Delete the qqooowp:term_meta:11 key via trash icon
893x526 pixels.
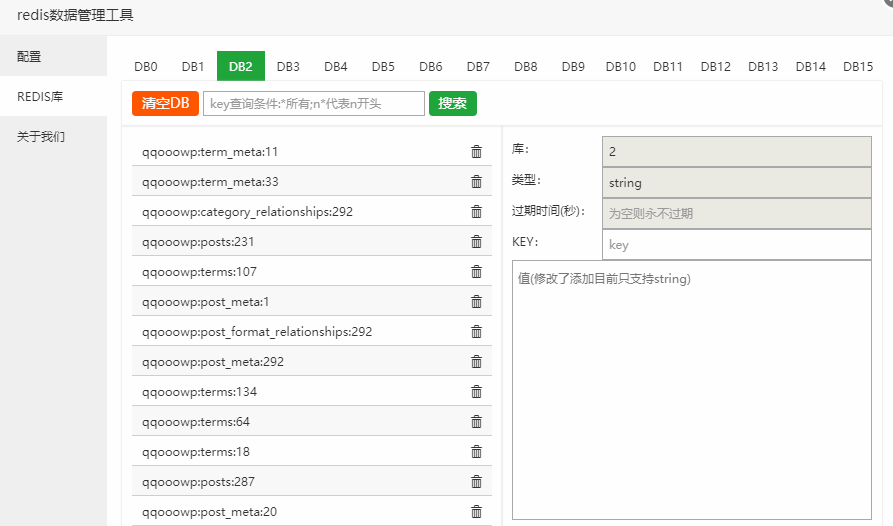pos(476,152)
